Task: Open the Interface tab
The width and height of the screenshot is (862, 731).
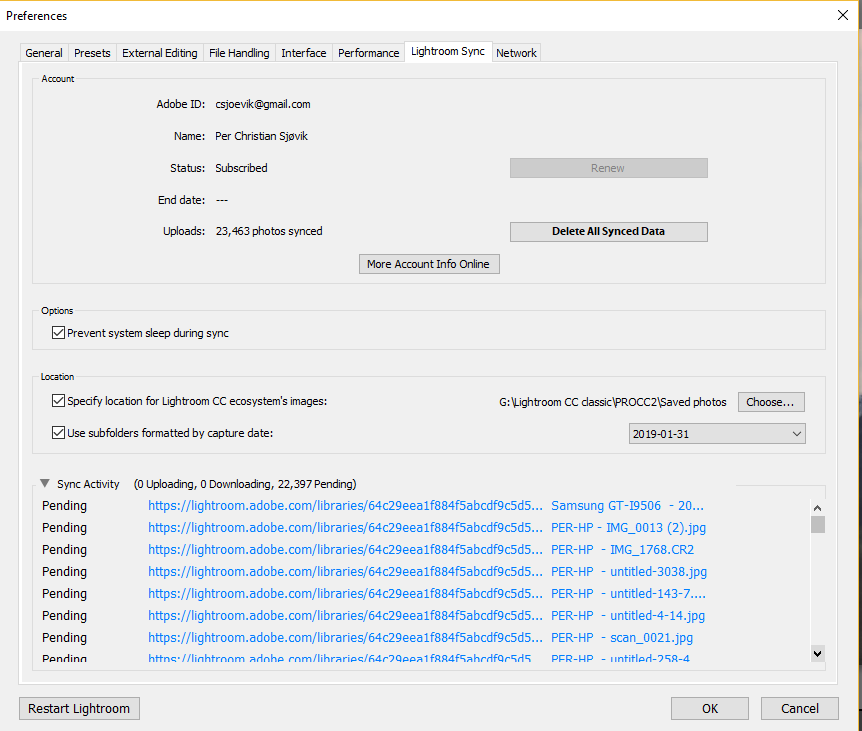Action: coord(303,52)
